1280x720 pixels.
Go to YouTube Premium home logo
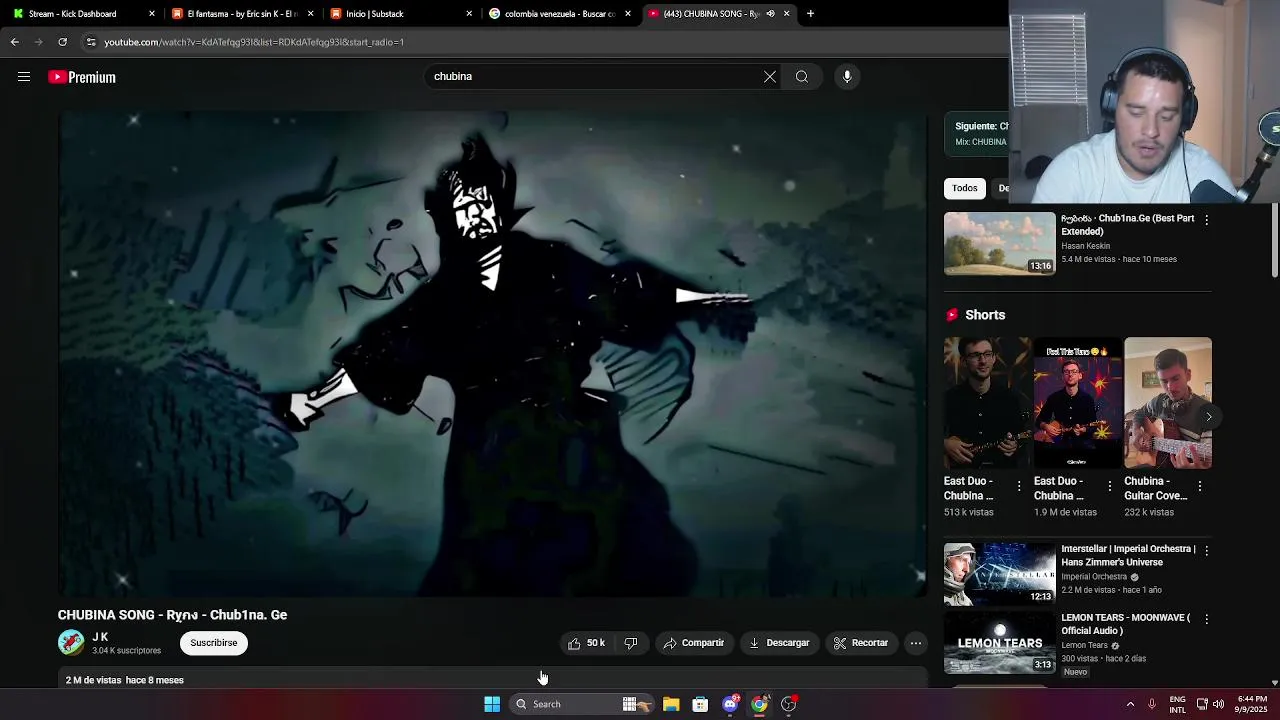pos(82,77)
